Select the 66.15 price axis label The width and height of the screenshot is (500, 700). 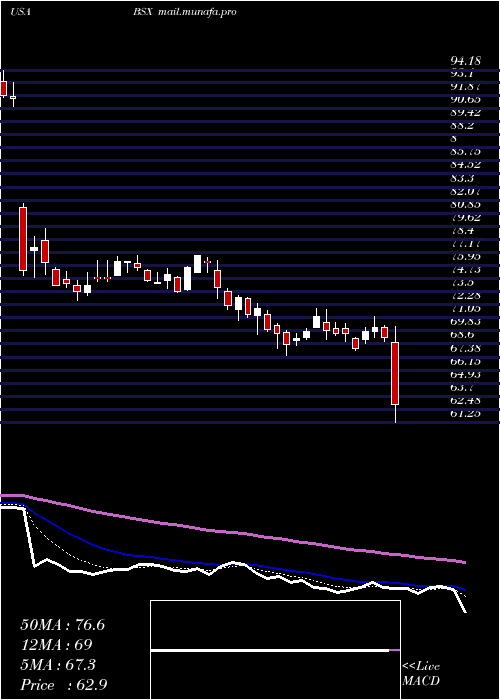[x=465, y=361]
